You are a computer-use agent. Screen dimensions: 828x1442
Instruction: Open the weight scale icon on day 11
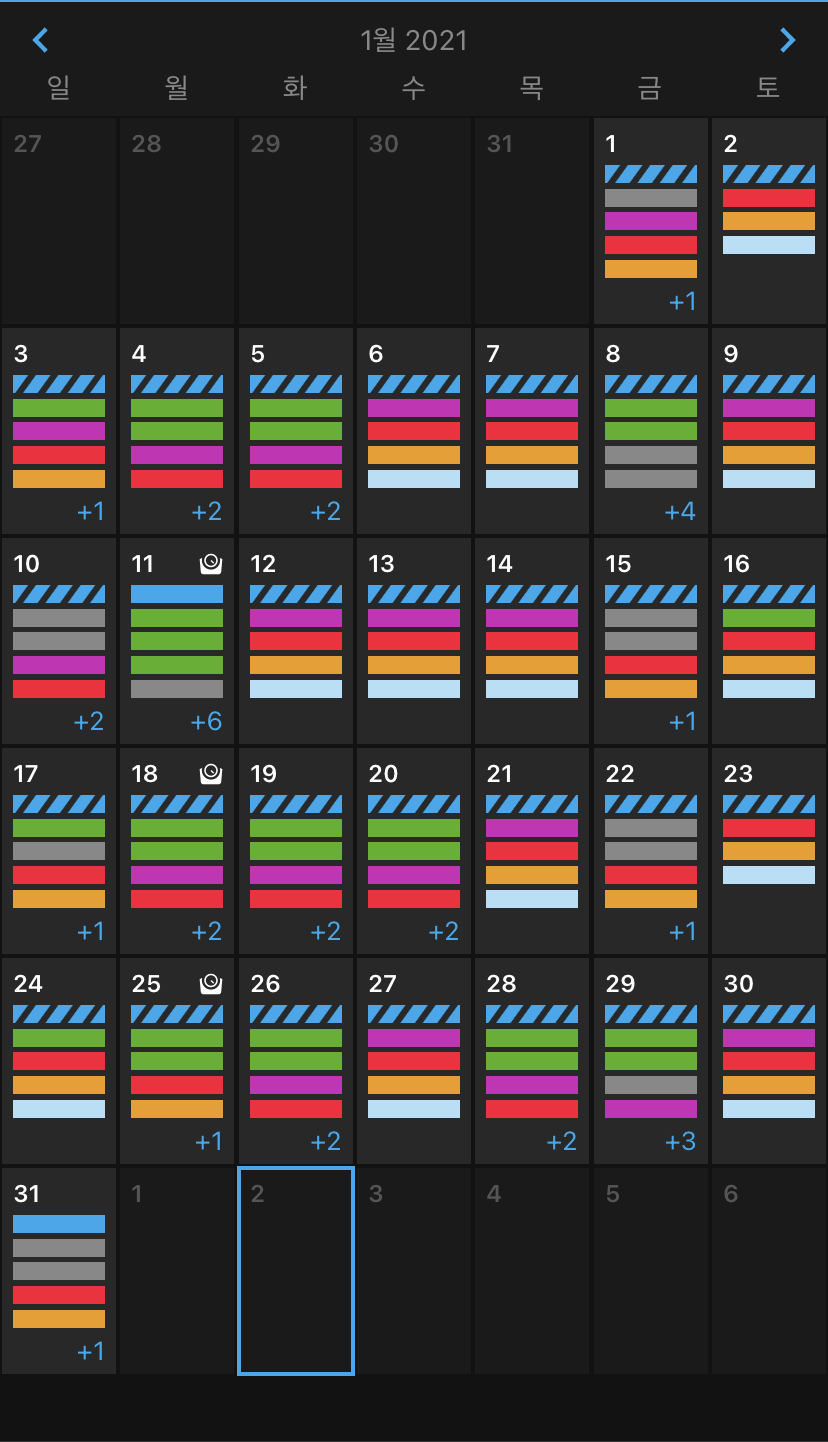click(x=210, y=564)
